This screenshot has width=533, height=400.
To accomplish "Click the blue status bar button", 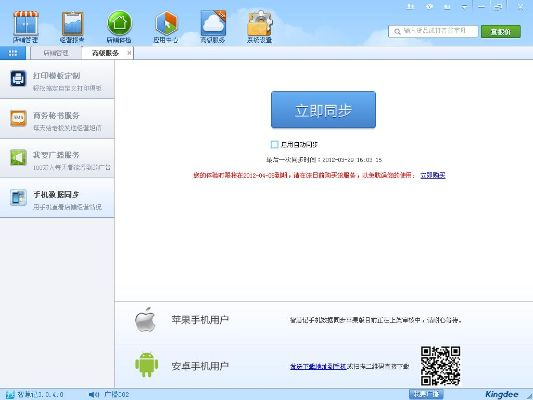I will [426, 394].
